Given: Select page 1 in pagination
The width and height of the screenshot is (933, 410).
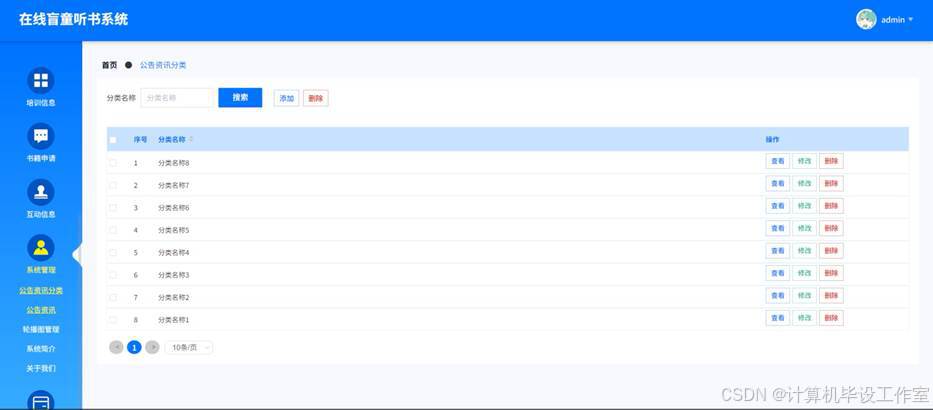Looking at the screenshot, I should (134, 348).
